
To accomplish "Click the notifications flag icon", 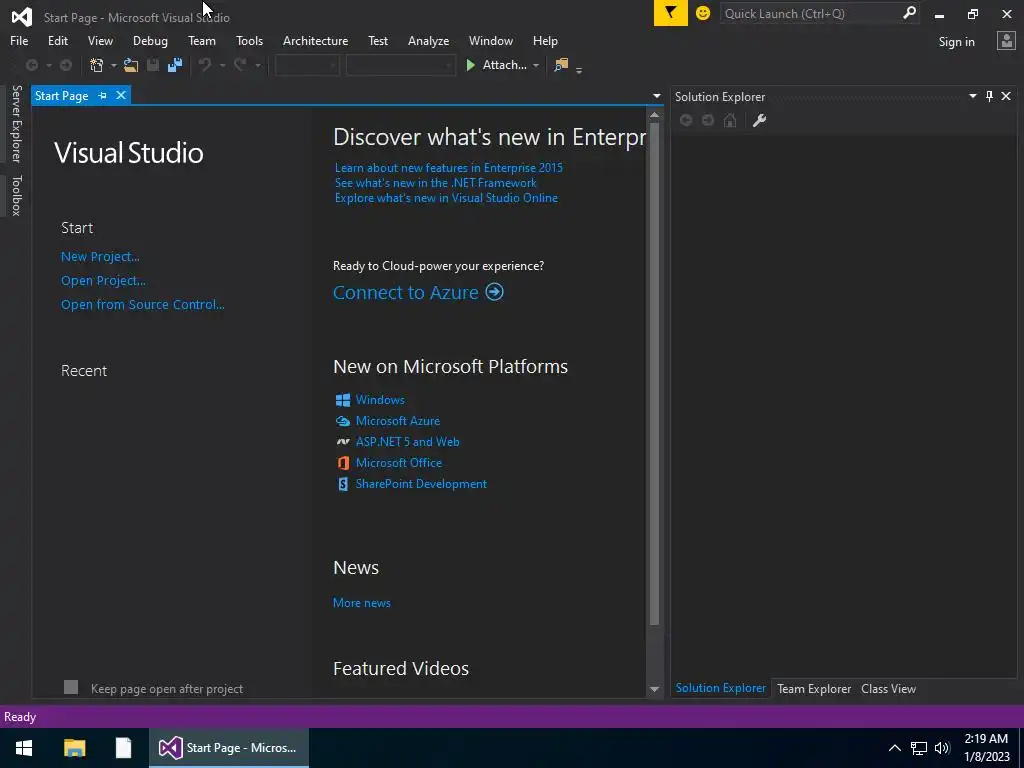I will coord(671,13).
